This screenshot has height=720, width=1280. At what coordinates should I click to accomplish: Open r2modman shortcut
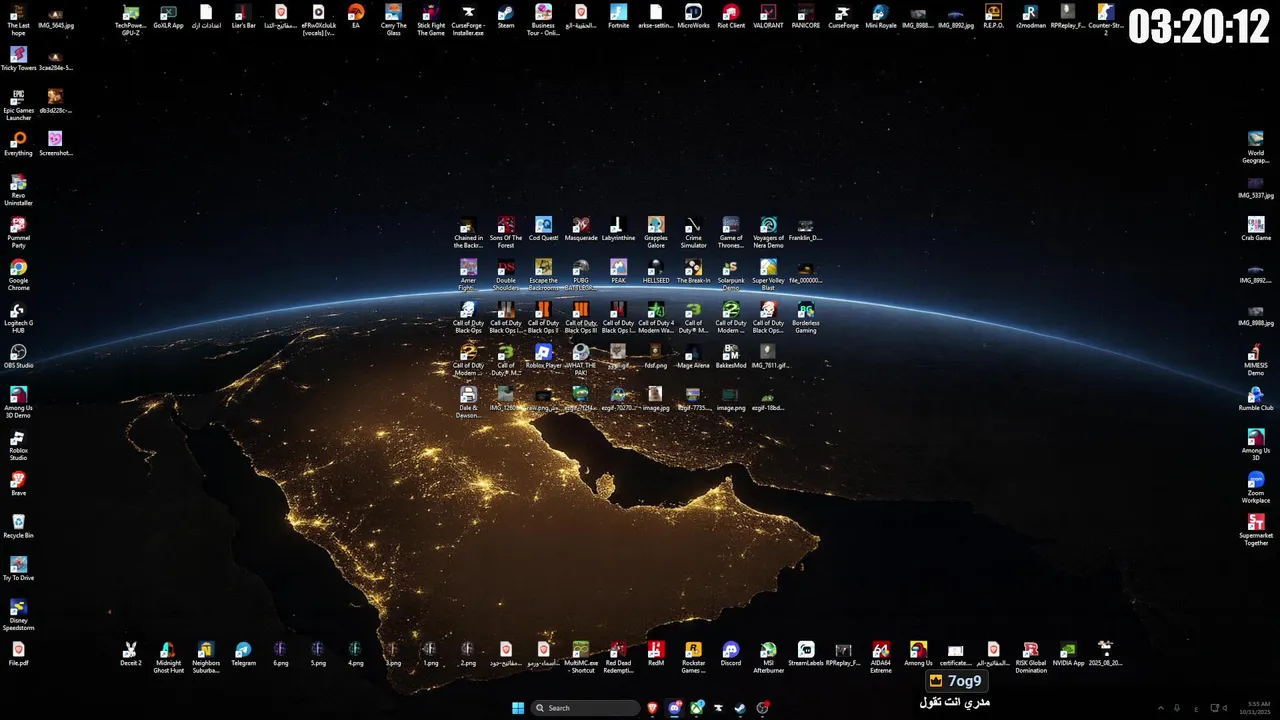[1030, 16]
